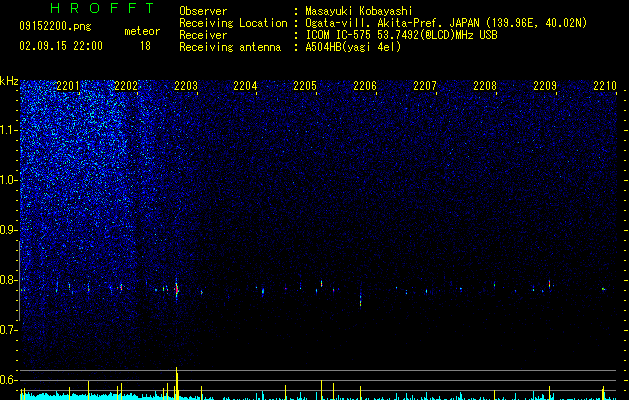Select observer name Masayuki Kobayashi

coord(359,11)
